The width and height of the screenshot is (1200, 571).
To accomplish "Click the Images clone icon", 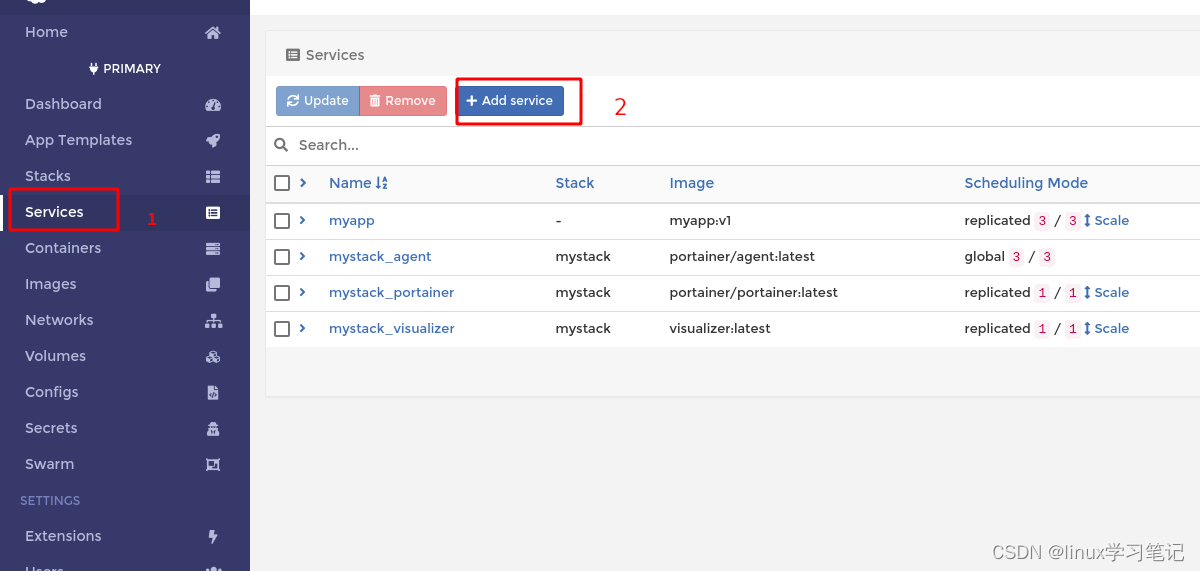I will [x=212, y=284].
